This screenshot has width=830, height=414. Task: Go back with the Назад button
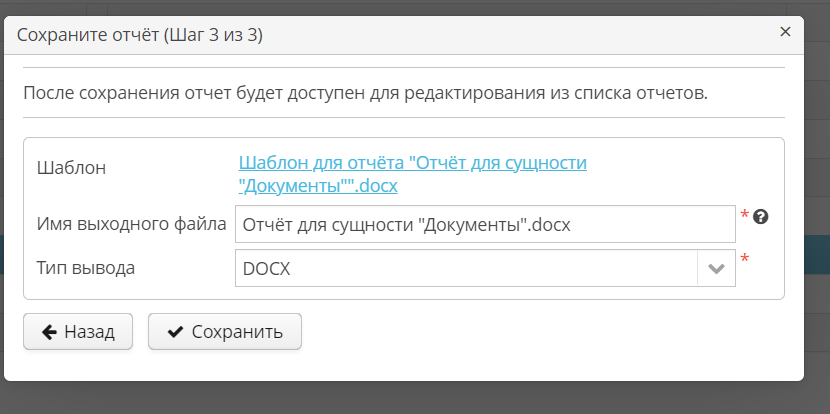[78, 332]
